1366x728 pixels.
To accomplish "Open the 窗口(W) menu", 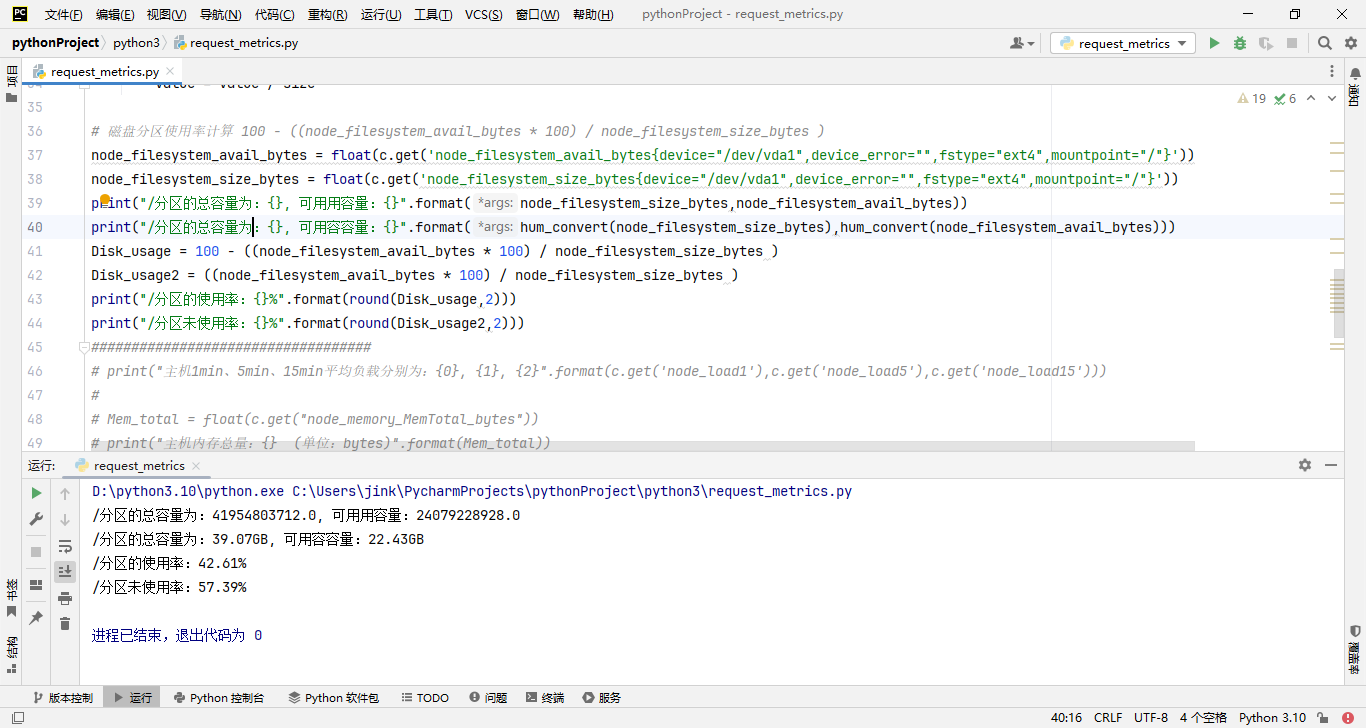I will [538, 15].
